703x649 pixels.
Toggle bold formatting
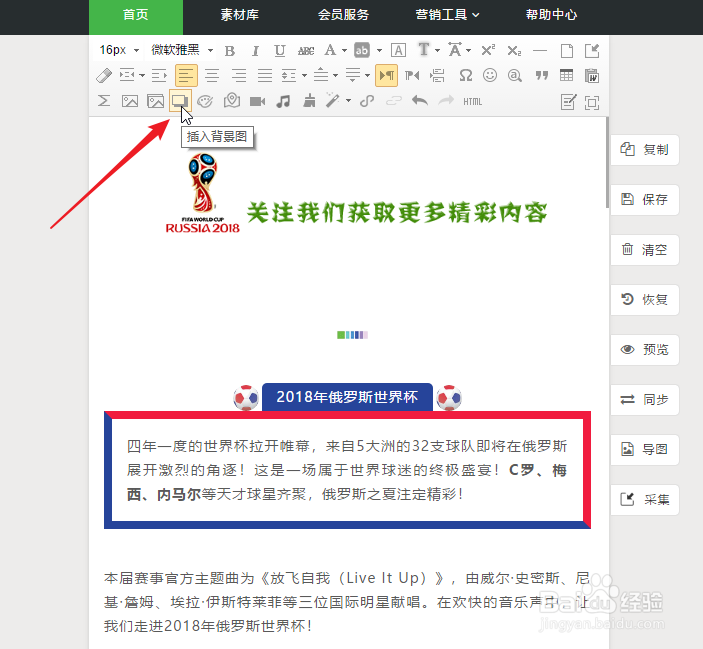pos(230,51)
